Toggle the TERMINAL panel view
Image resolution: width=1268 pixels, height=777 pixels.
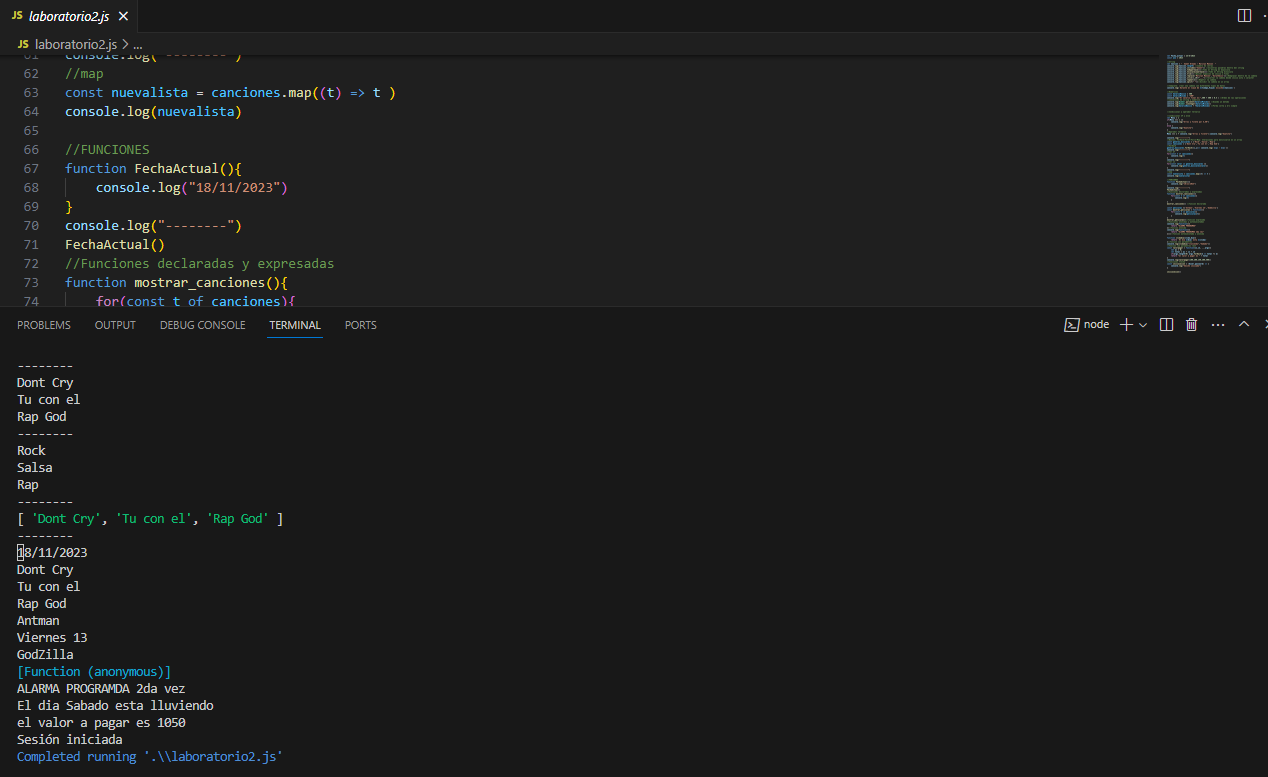click(294, 325)
